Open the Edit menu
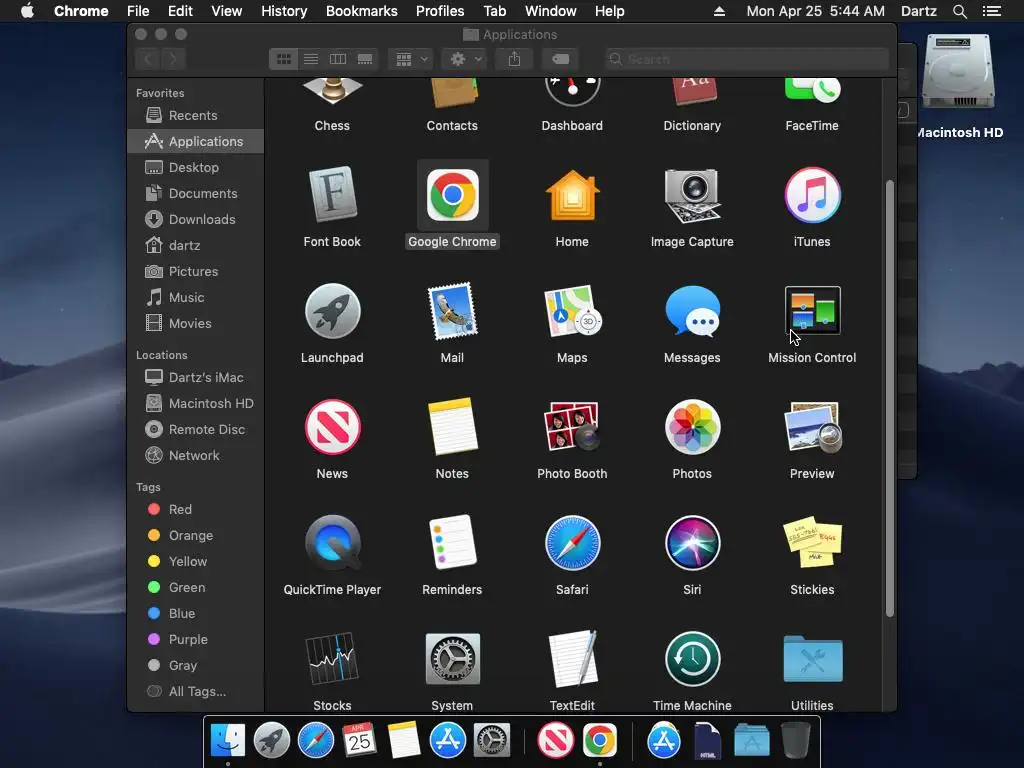1024x768 pixels. pos(180,11)
